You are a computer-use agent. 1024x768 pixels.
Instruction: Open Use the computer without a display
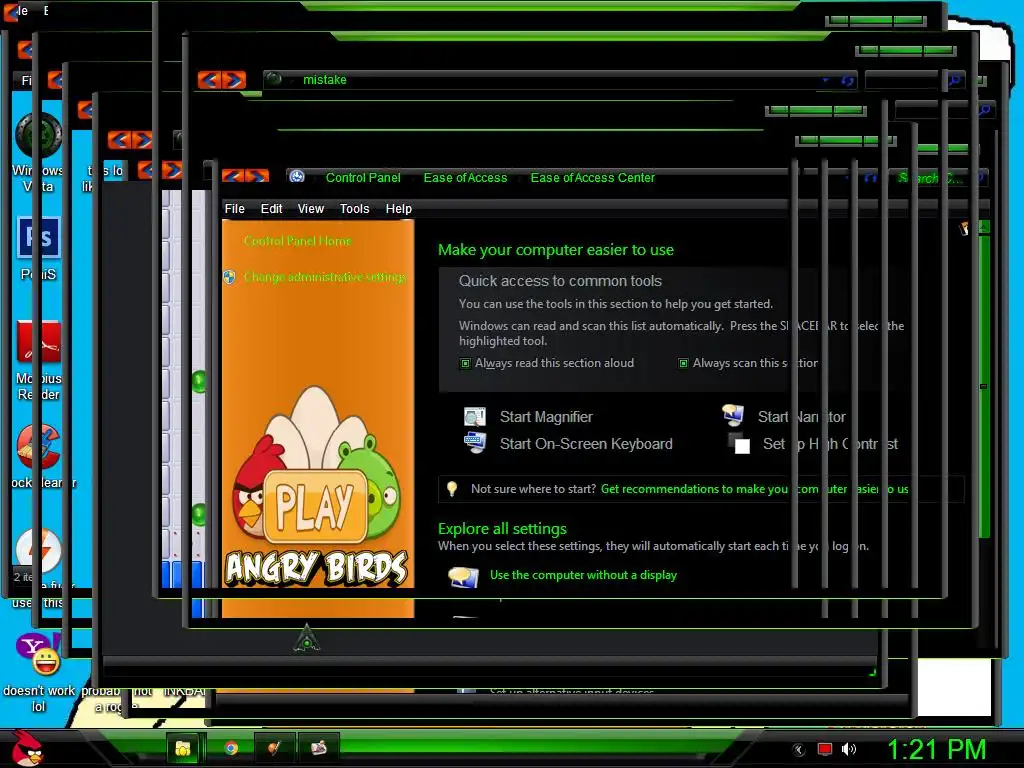point(583,575)
